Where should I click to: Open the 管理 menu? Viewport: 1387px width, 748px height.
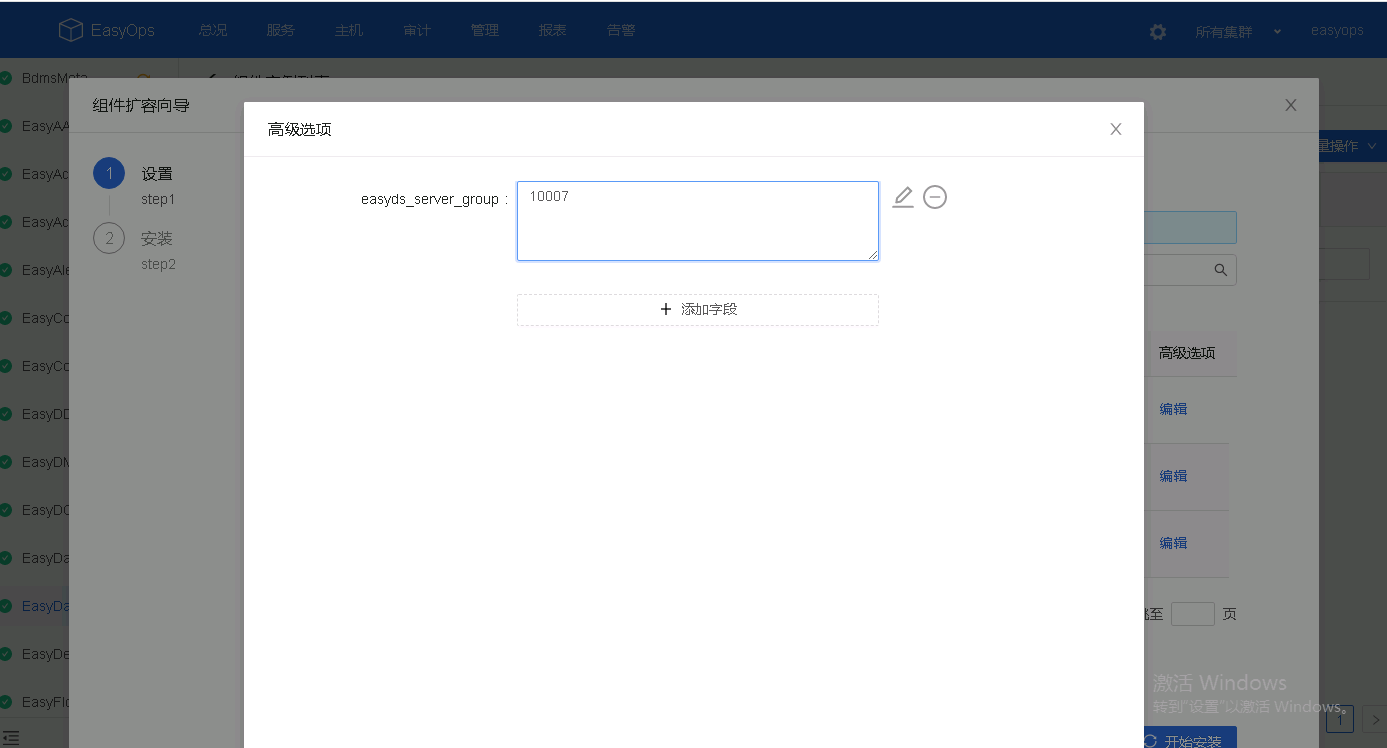(485, 30)
